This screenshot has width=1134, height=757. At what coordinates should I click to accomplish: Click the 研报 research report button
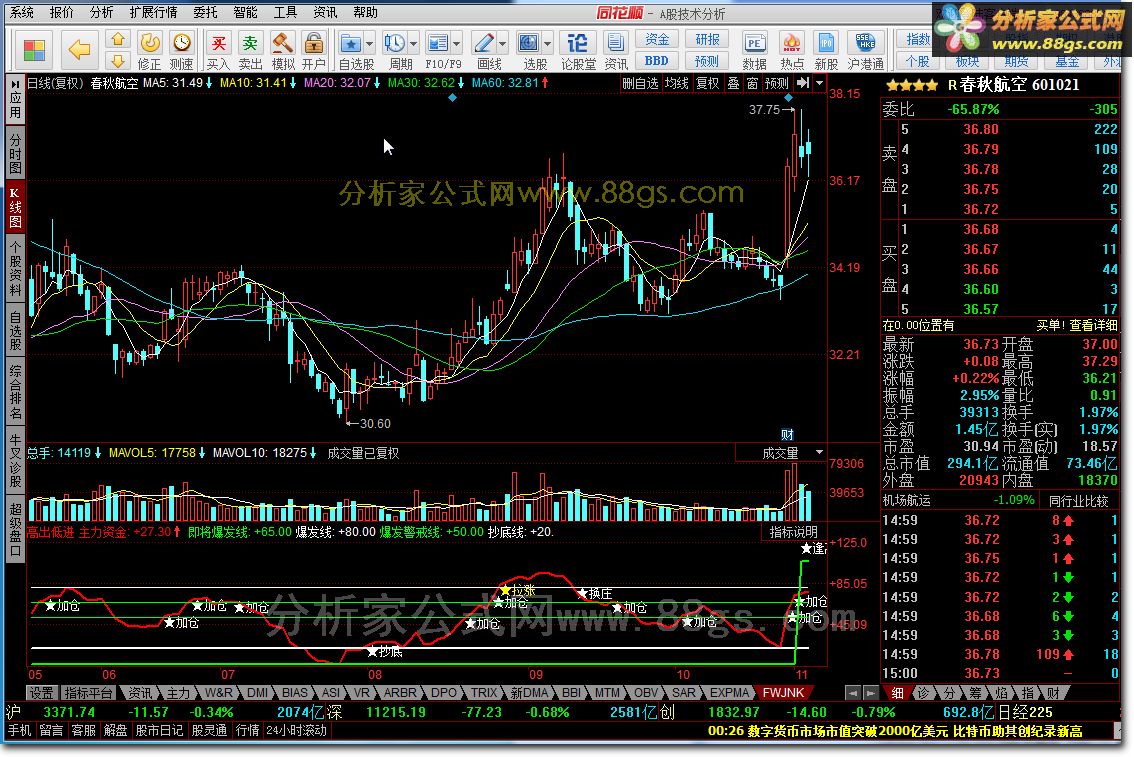click(x=707, y=39)
